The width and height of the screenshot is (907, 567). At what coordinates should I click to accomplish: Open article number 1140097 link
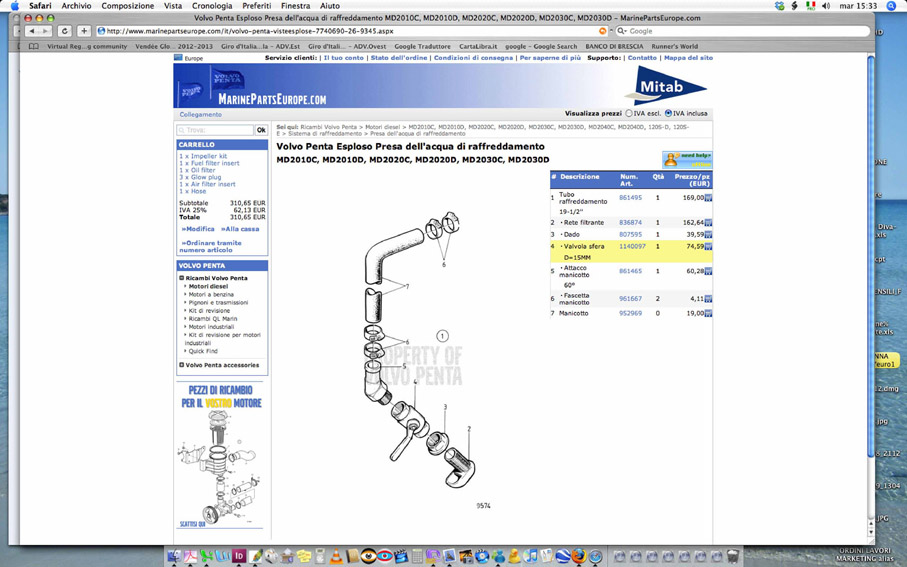(x=632, y=246)
